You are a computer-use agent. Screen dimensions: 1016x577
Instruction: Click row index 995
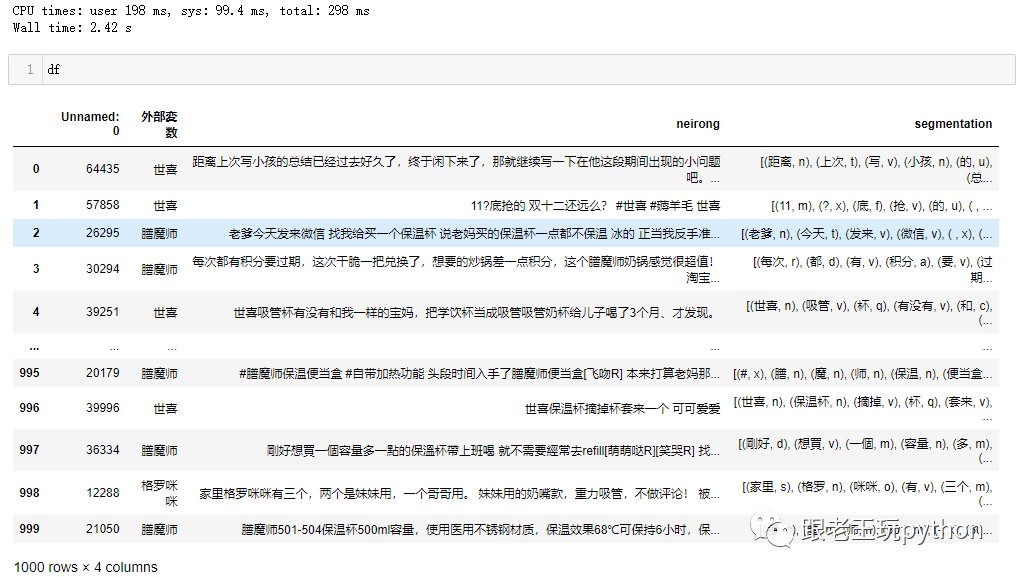(30, 373)
